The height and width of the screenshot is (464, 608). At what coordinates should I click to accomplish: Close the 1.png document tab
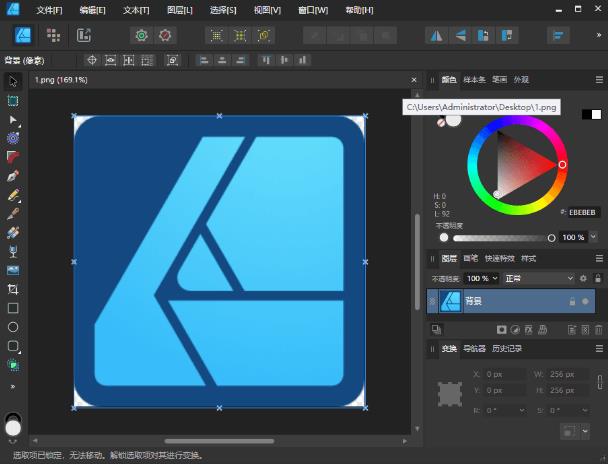[x=414, y=80]
